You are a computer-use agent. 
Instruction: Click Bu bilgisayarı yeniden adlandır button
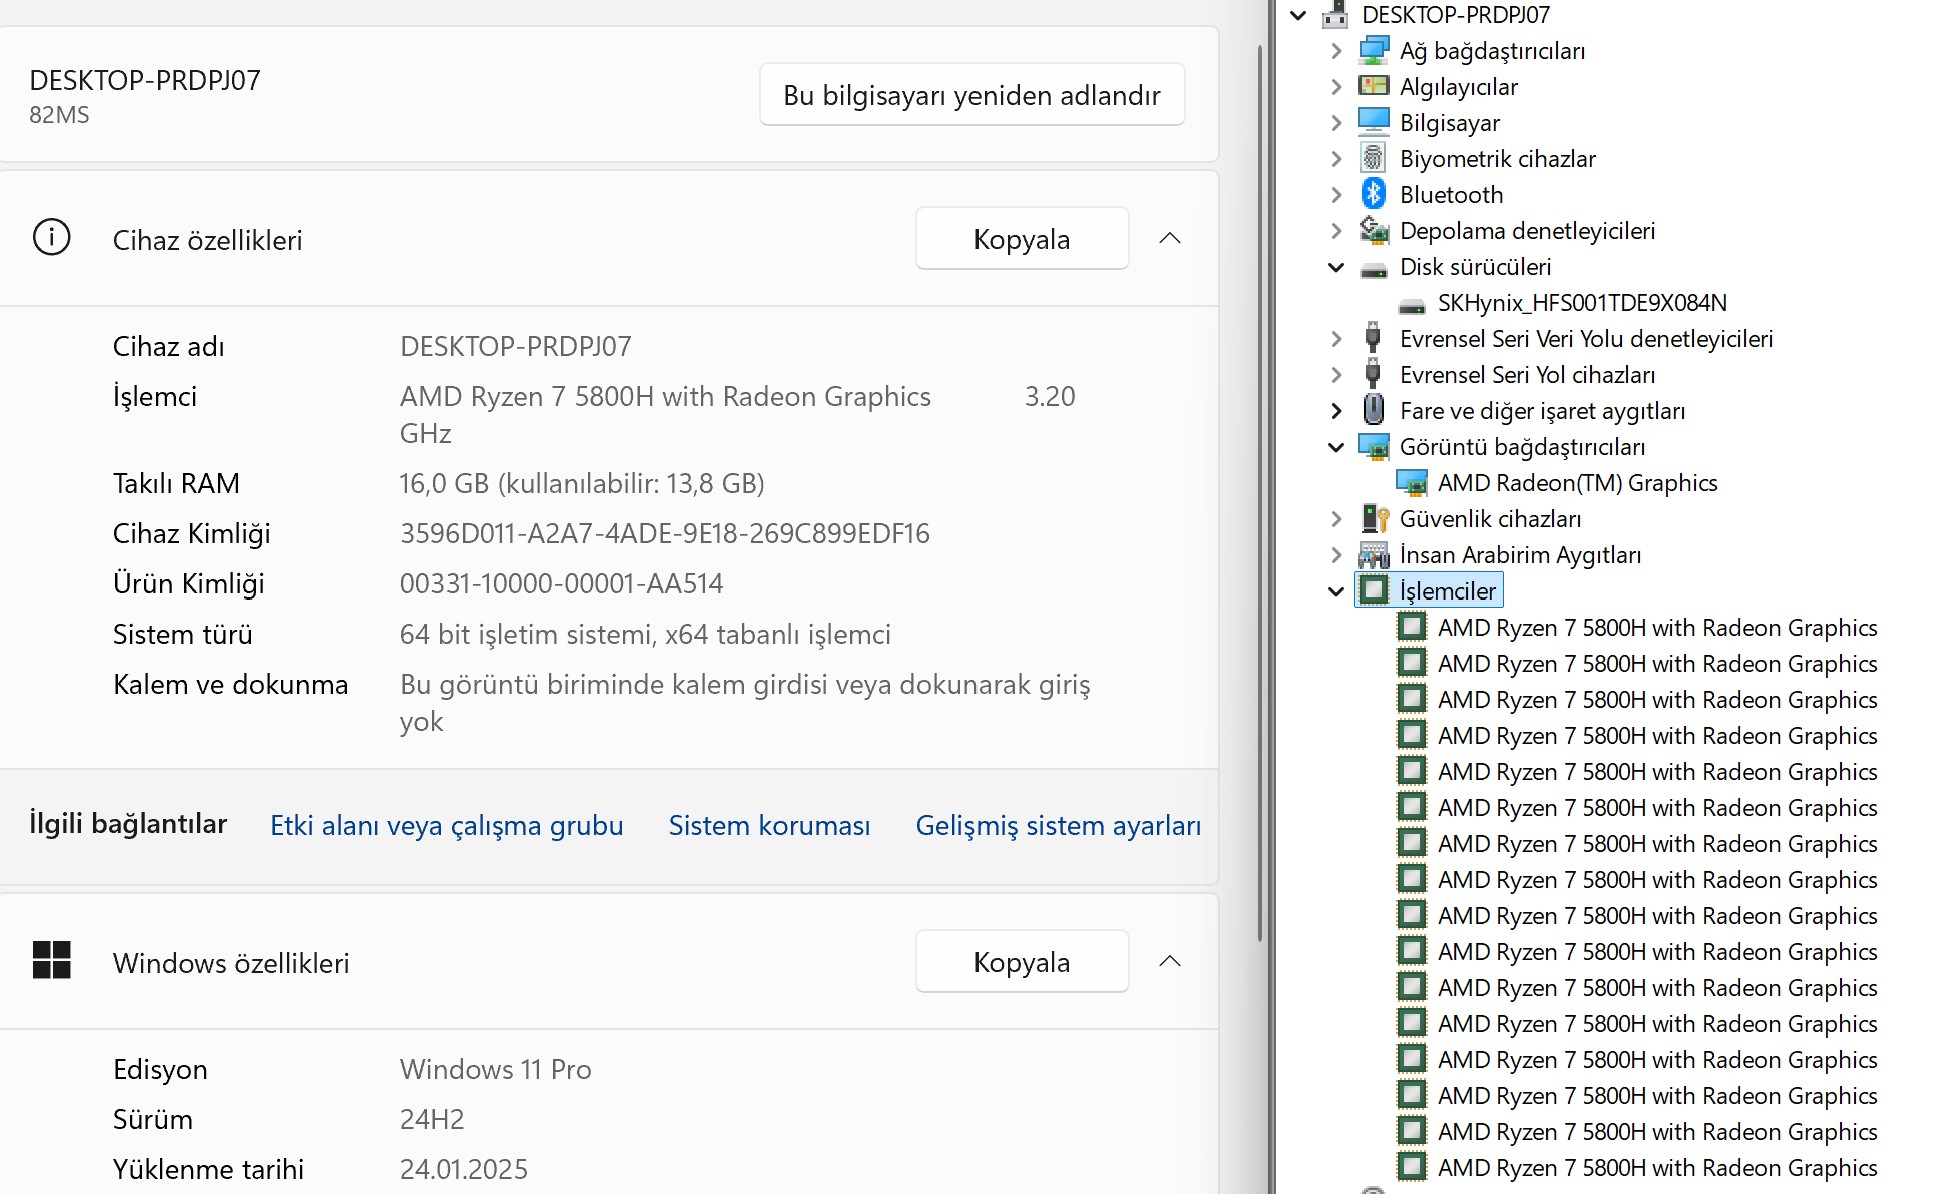click(972, 95)
